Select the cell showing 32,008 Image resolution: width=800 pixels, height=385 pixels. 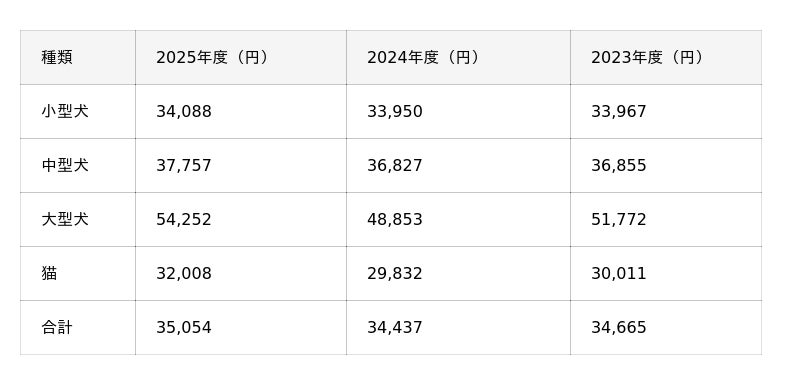point(241,274)
